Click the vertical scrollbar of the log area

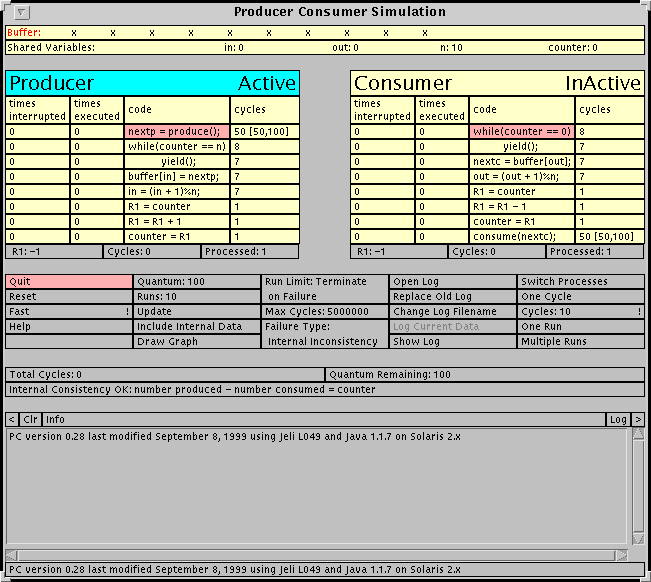point(637,490)
